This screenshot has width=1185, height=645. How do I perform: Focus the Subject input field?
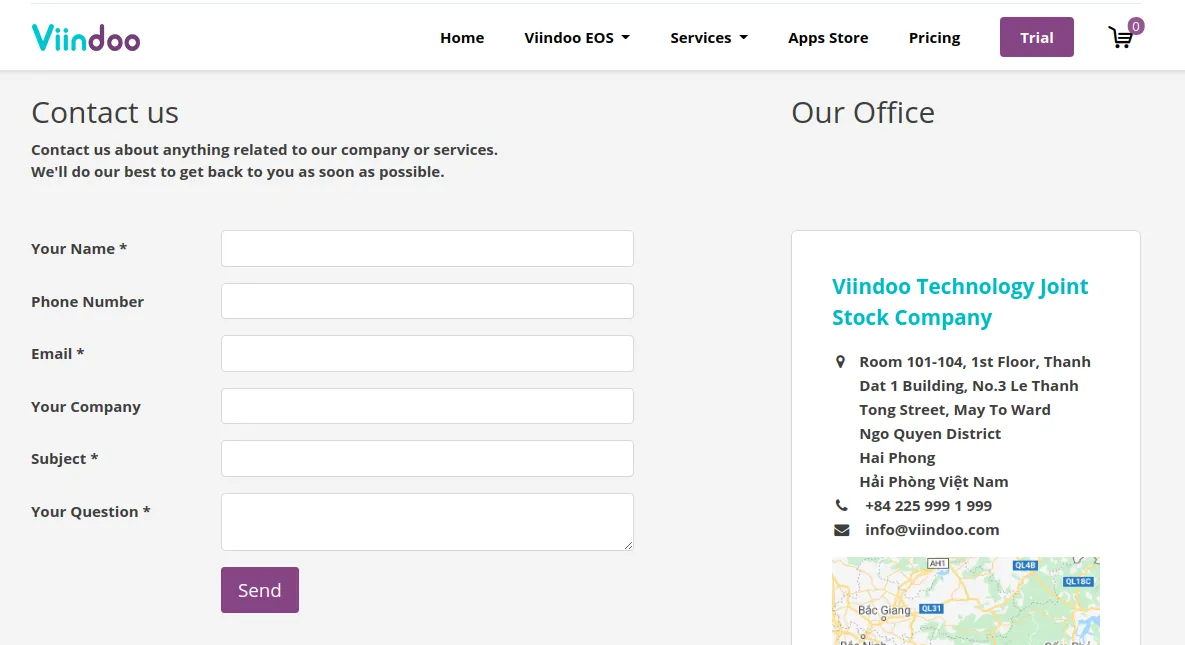[x=427, y=458]
